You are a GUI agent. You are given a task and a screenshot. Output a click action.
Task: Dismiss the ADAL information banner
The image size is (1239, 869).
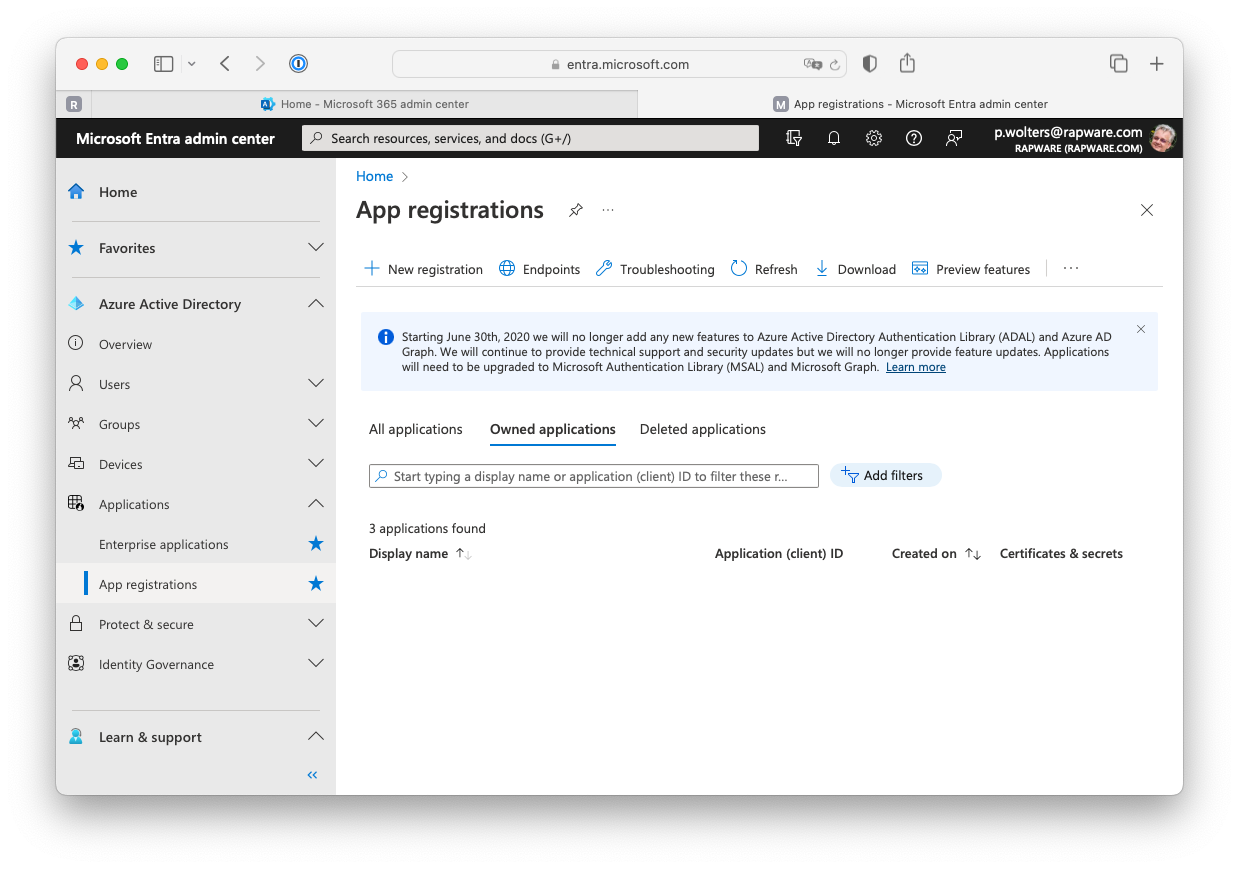[1141, 329]
